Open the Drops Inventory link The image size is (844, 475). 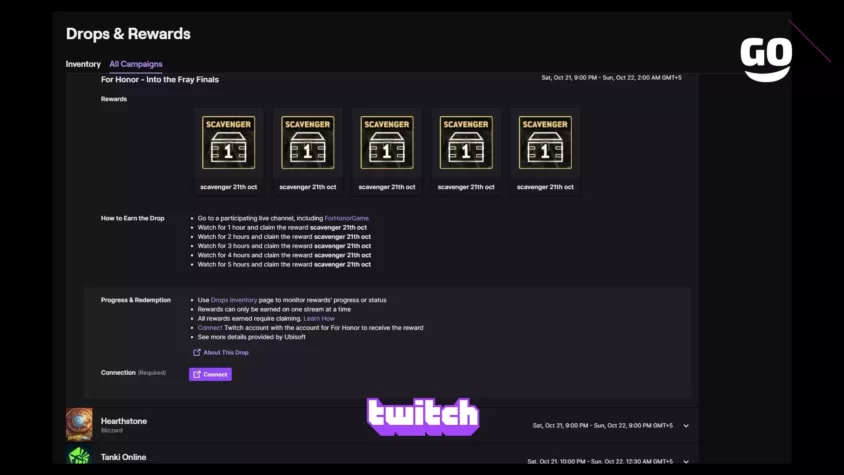point(234,300)
